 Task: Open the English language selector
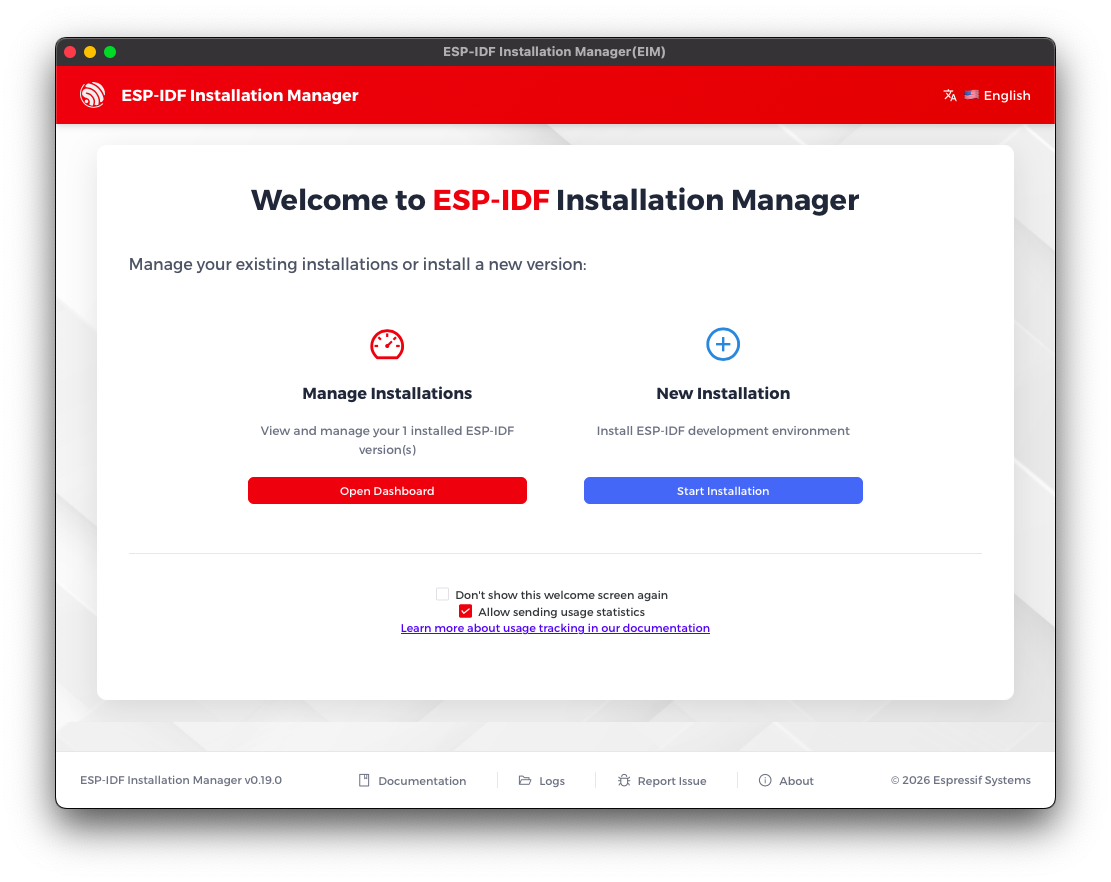987,95
